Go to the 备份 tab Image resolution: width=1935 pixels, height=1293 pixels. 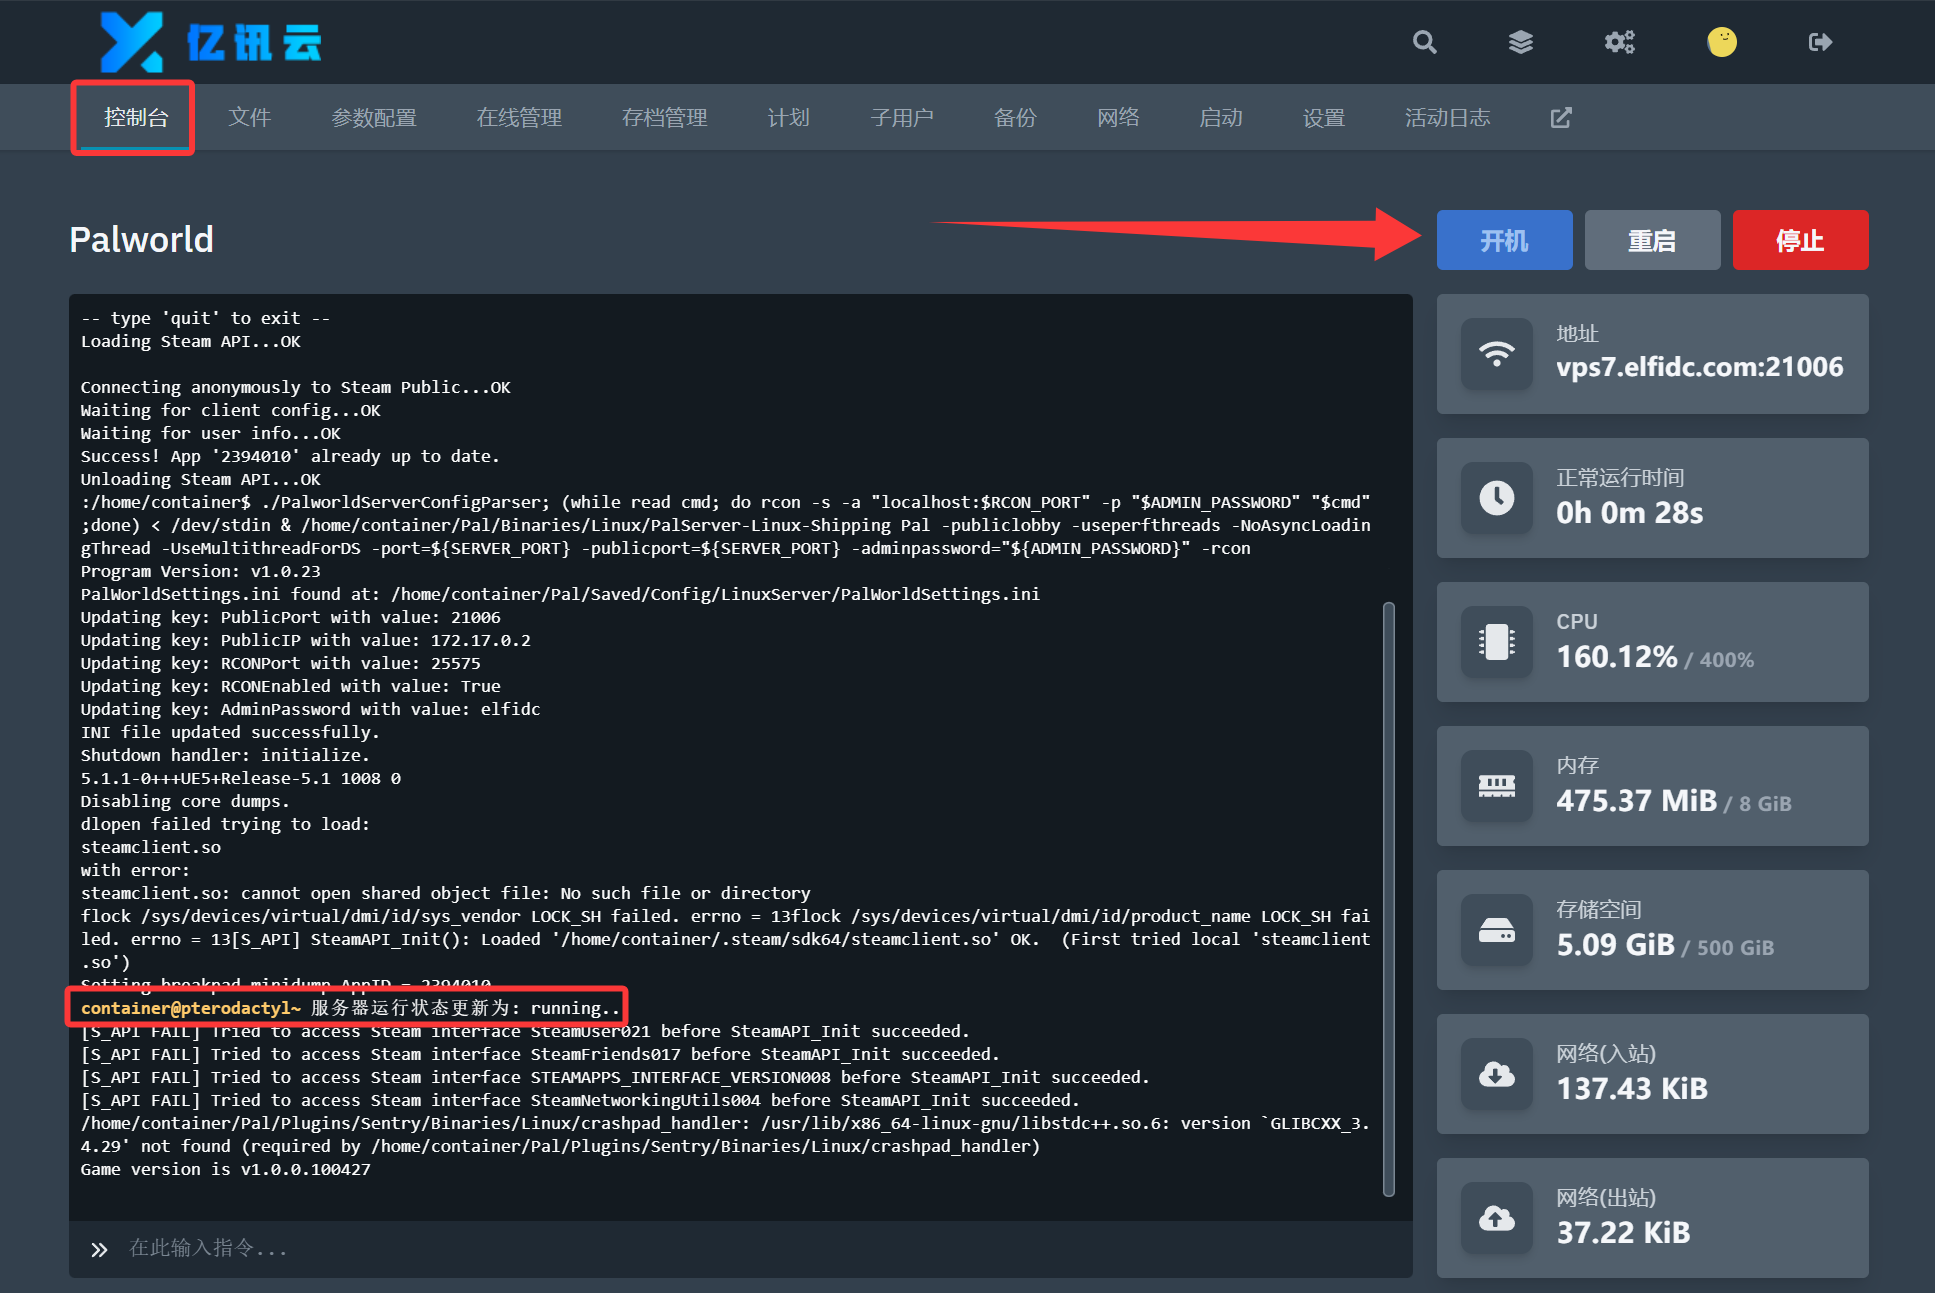coord(1015,118)
